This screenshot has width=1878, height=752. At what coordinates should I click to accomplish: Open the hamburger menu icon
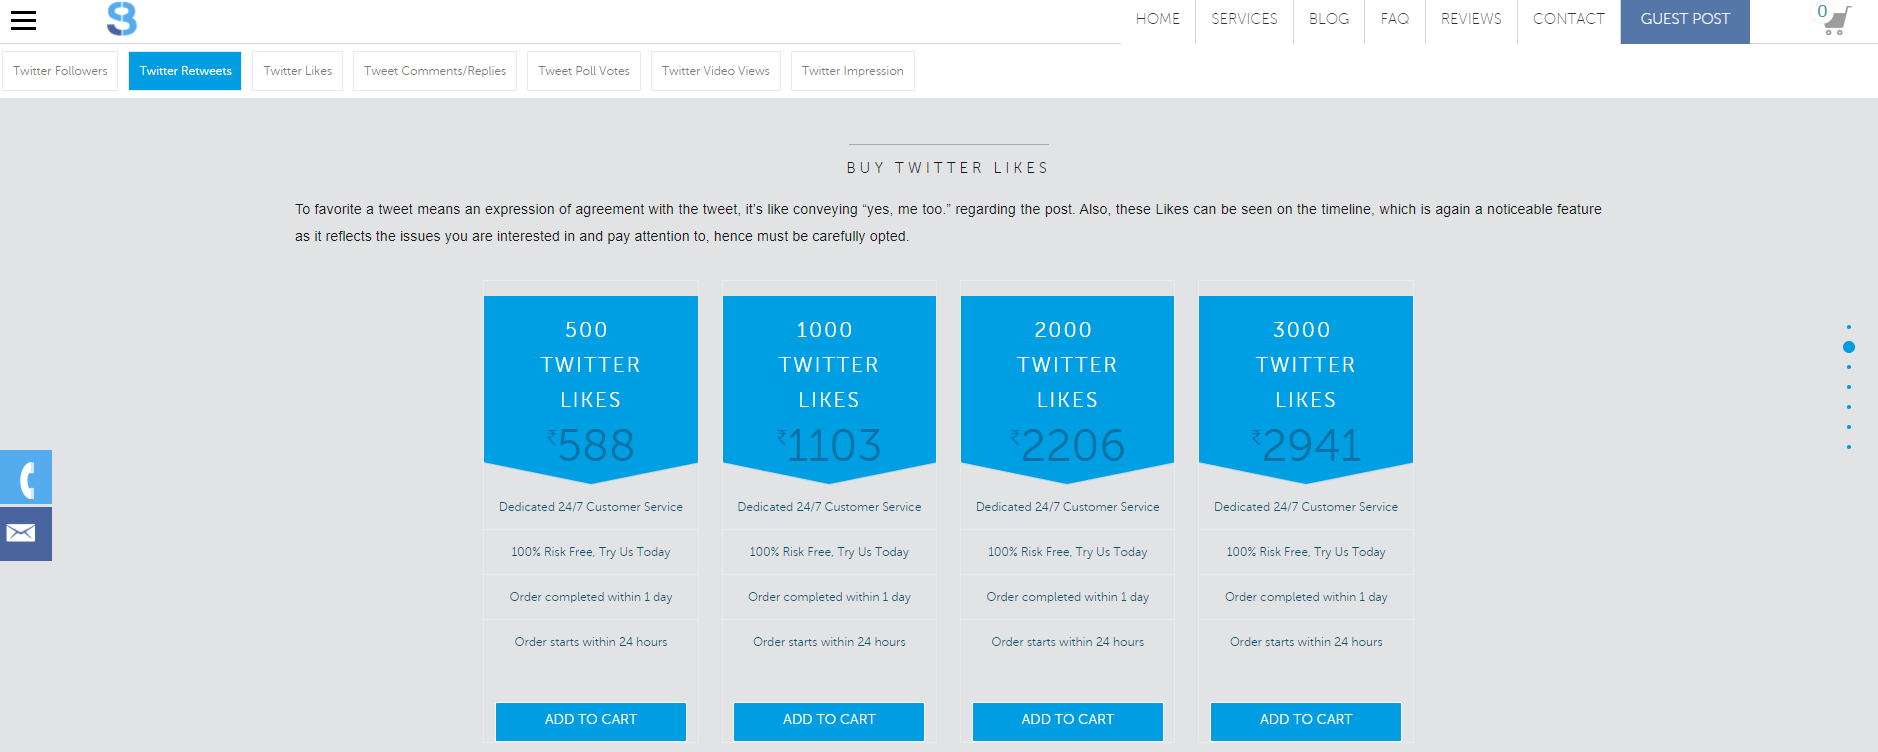coord(23,20)
